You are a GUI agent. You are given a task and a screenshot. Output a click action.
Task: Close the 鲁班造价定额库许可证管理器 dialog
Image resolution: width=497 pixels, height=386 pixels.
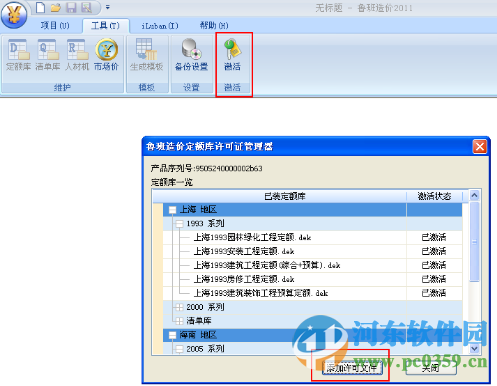pos(480,147)
